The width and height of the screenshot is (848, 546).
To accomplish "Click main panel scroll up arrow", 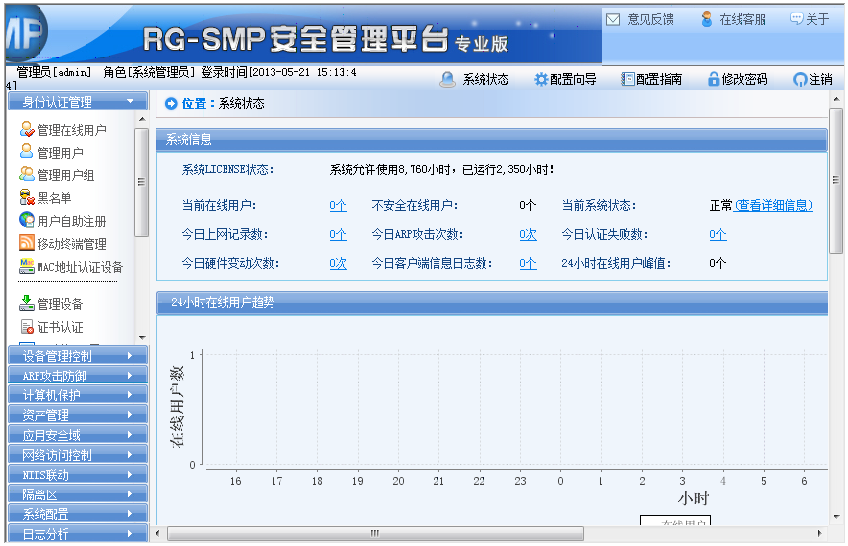I will pyautogui.click(x=836, y=99).
